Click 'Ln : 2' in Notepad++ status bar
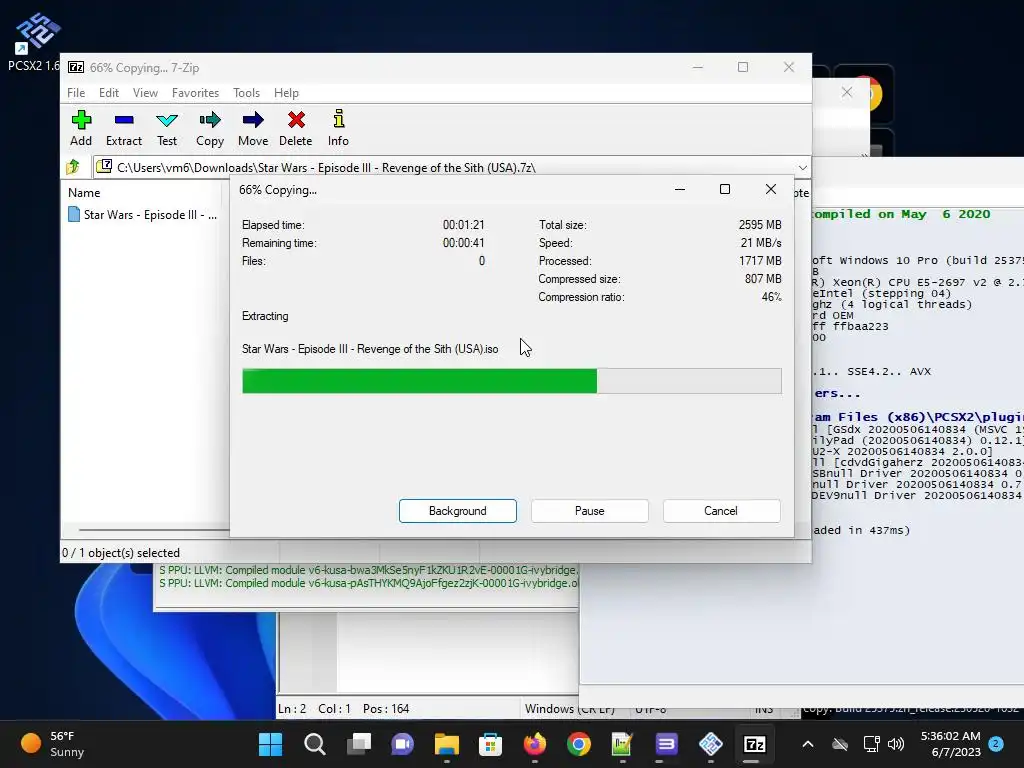The height and width of the screenshot is (768, 1024). 292,709
